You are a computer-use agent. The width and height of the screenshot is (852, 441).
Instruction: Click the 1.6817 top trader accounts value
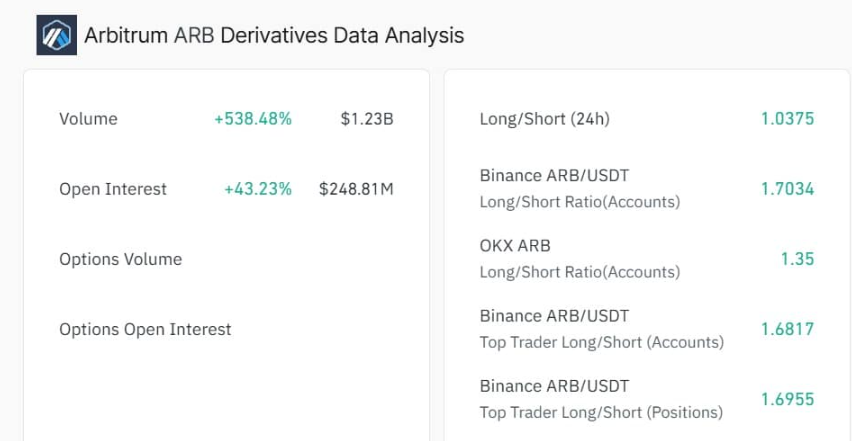[787, 329]
